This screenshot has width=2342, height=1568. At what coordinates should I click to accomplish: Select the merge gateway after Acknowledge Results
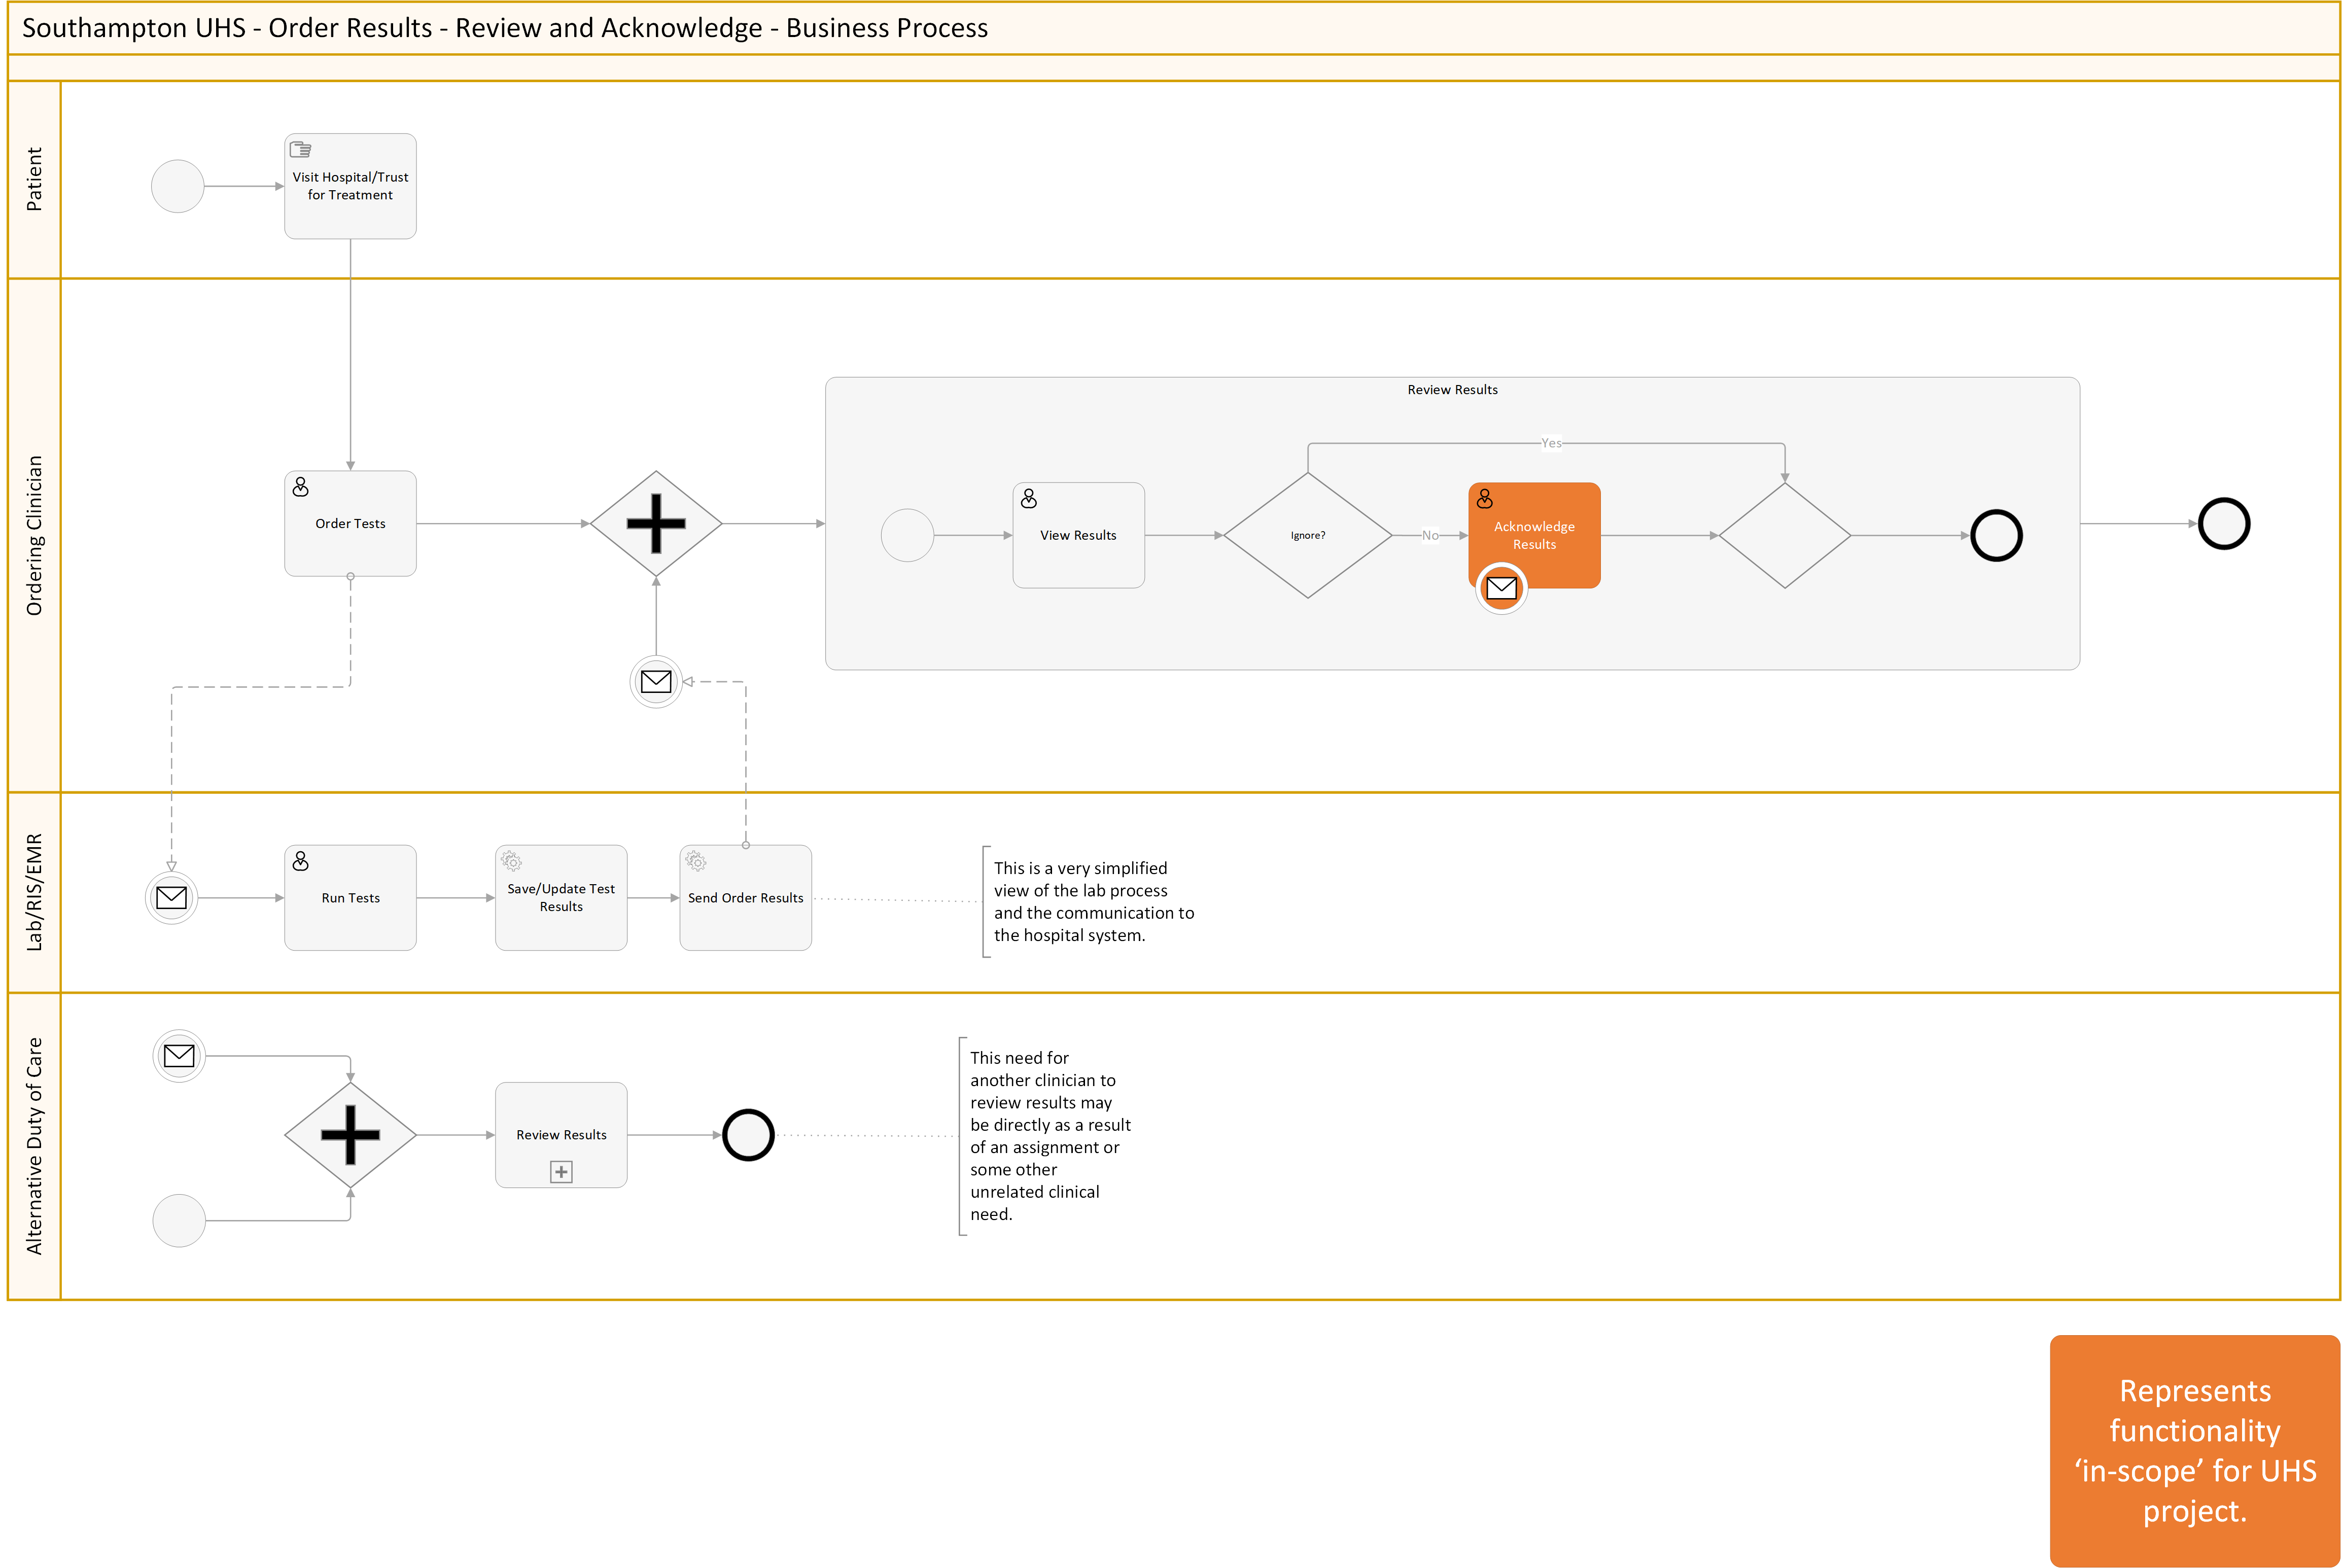pyautogui.click(x=1784, y=535)
